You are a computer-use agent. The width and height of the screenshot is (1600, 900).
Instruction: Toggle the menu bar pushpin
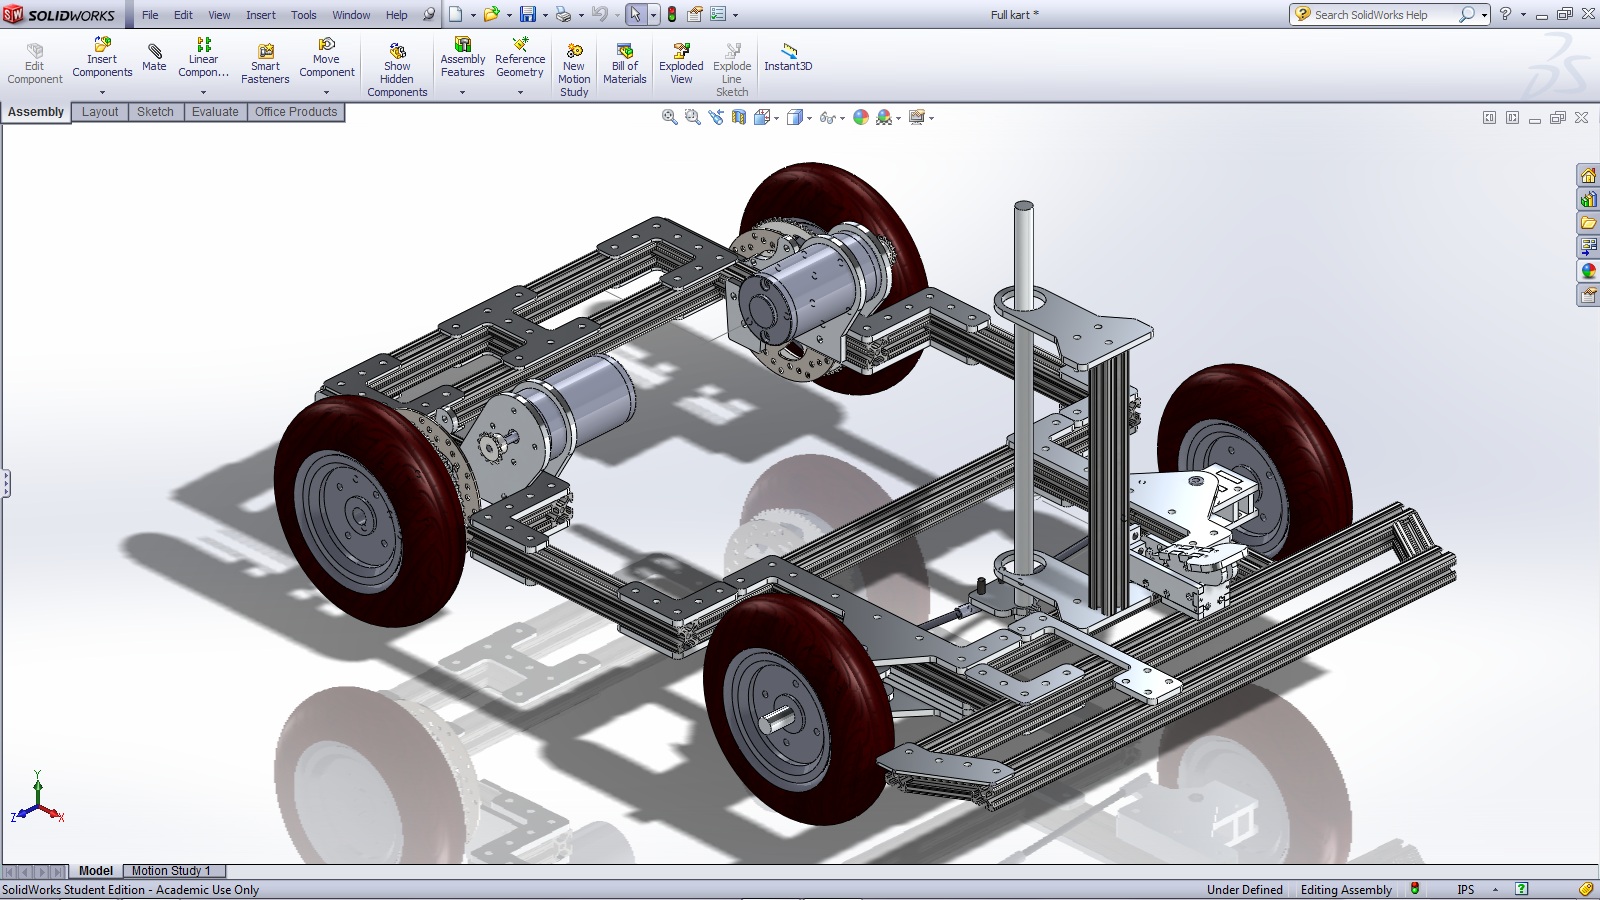tap(429, 15)
